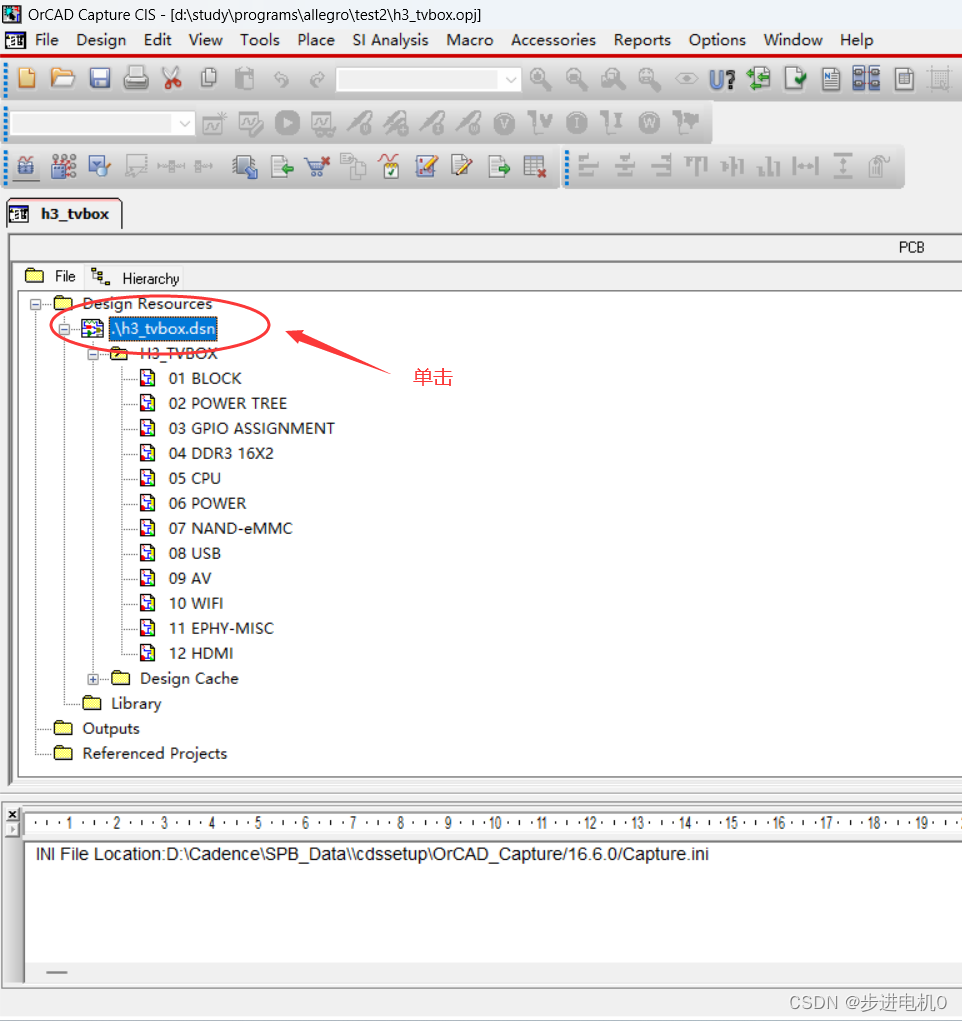962x1021 pixels.
Task: Click the shopping cart CIS icon
Action: pos(317,167)
